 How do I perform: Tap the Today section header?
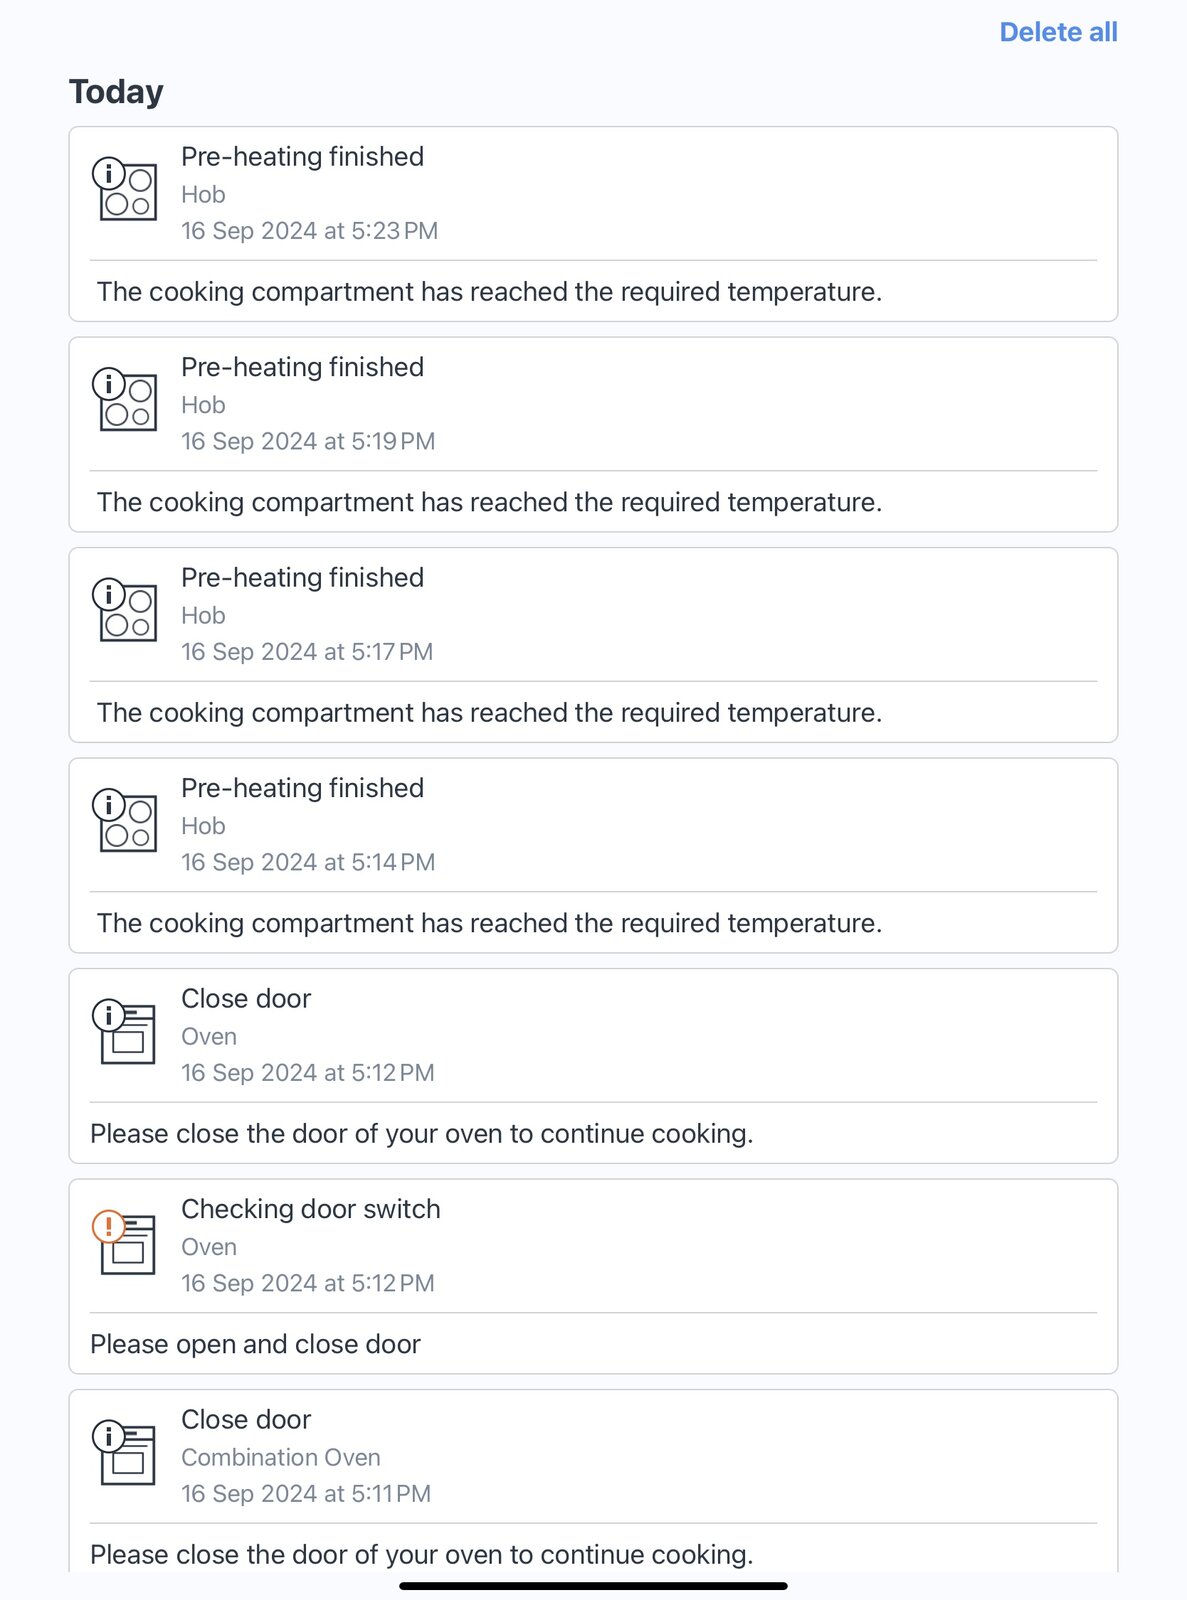[x=116, y=92]
